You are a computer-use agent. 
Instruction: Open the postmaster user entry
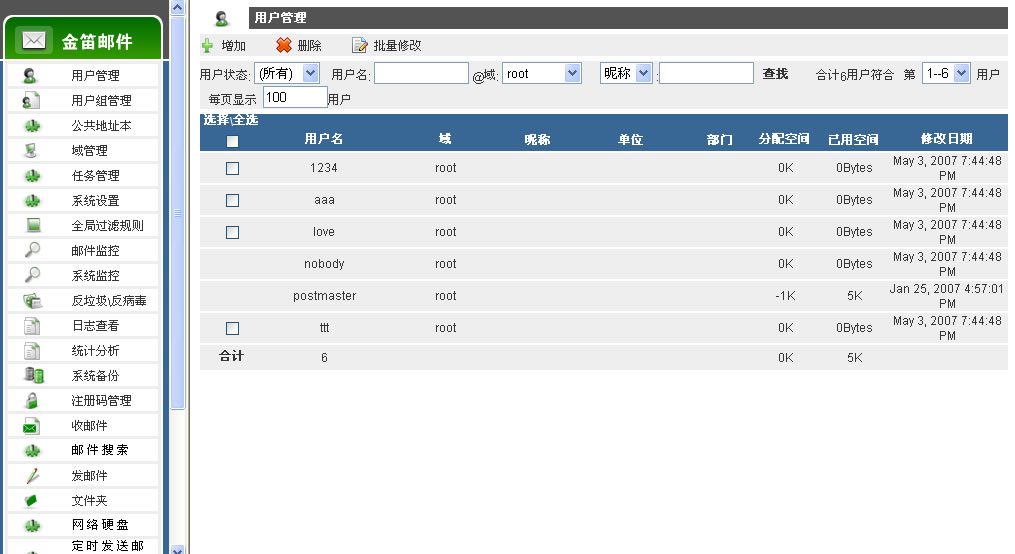pos(324,296)
